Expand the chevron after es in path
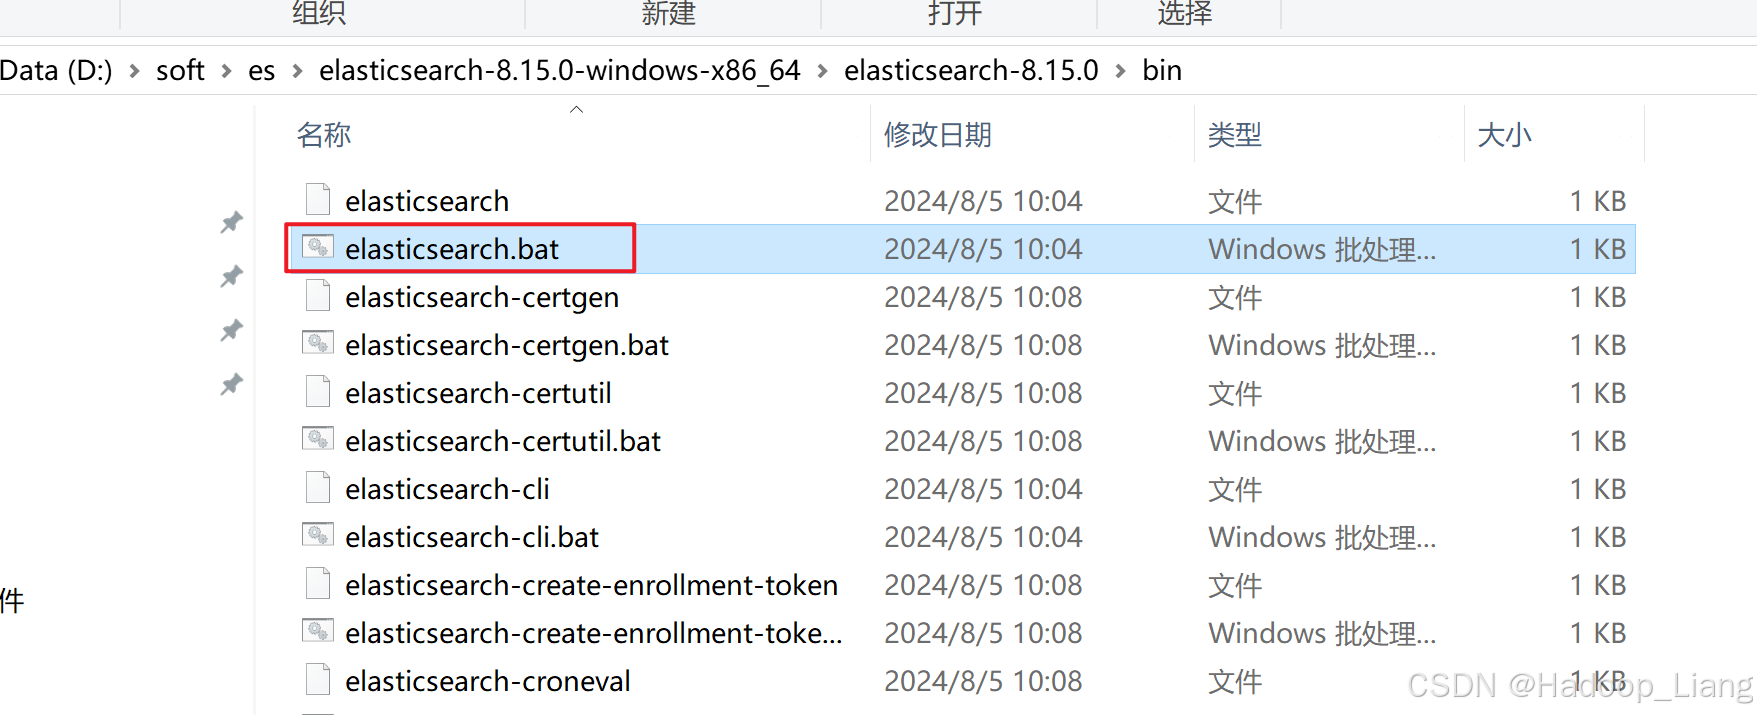 [x=297, y=71]
